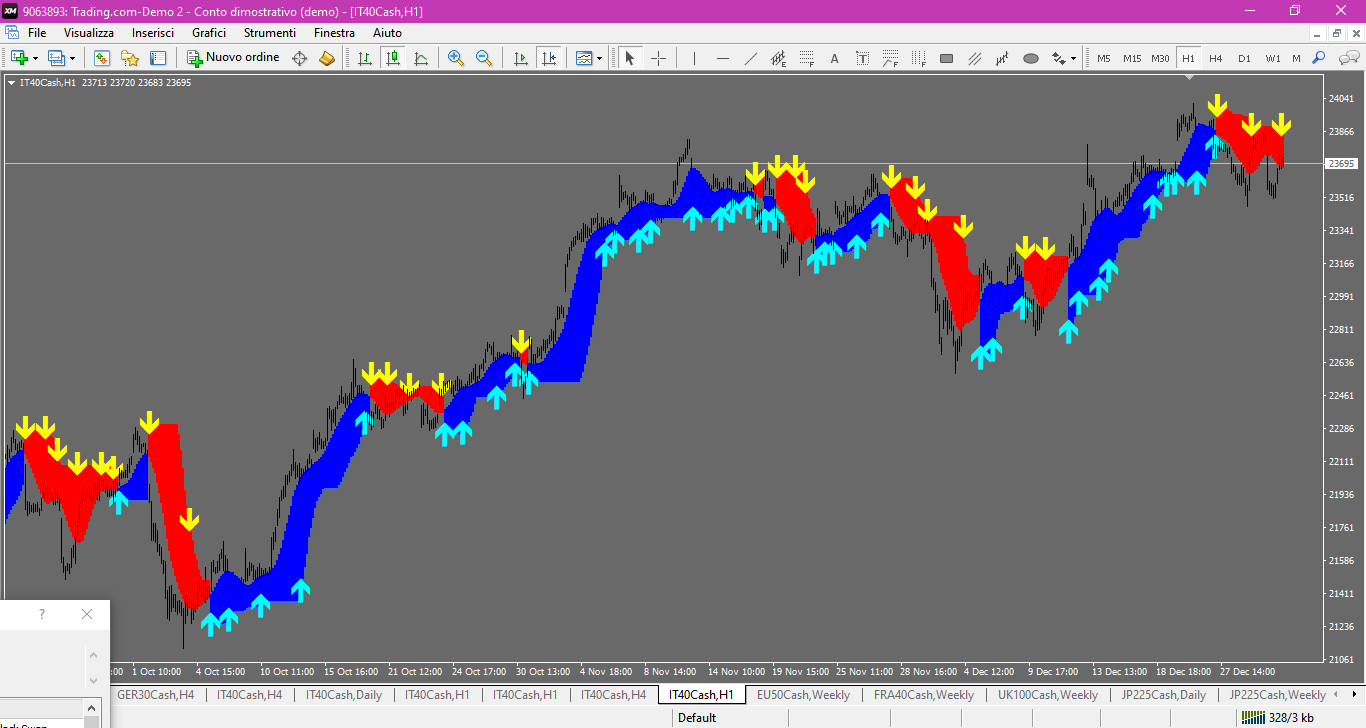This screenshot has height=728, width=1366.
Task: Select the parallel lines channel tool
Action: [x=974, y=58]
